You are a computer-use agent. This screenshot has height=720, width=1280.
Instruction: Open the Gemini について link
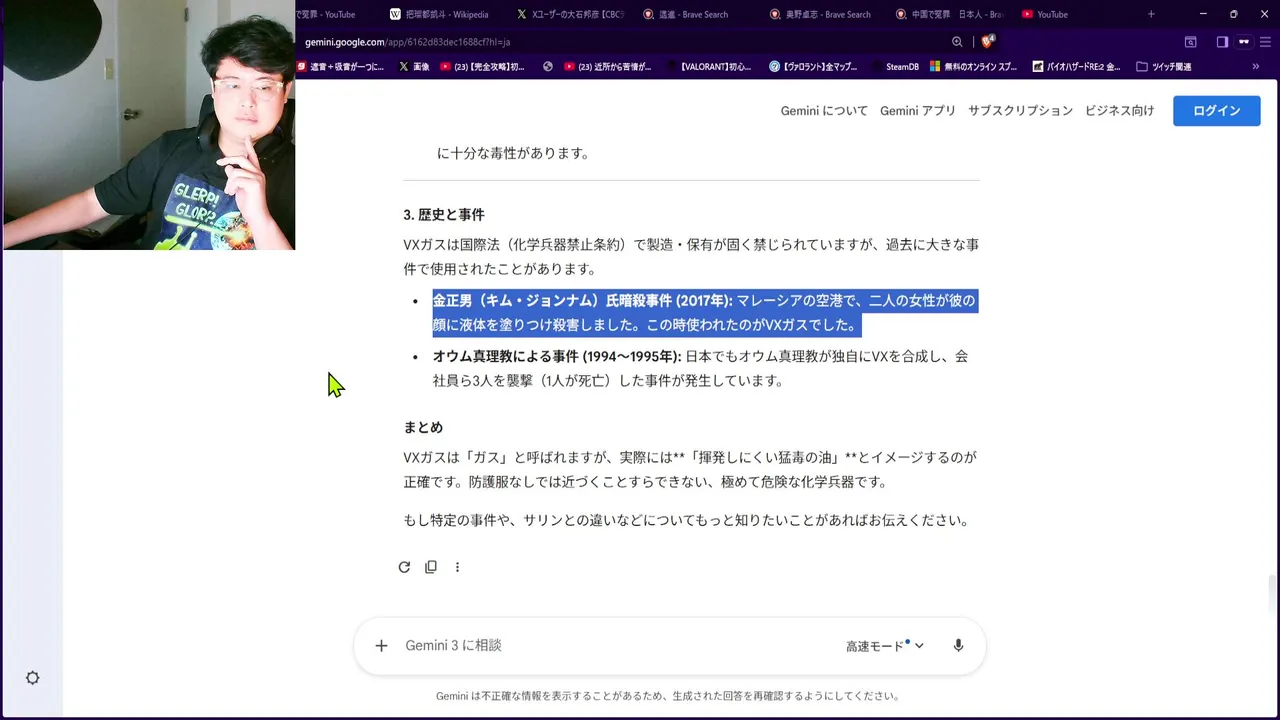point(824,111)
